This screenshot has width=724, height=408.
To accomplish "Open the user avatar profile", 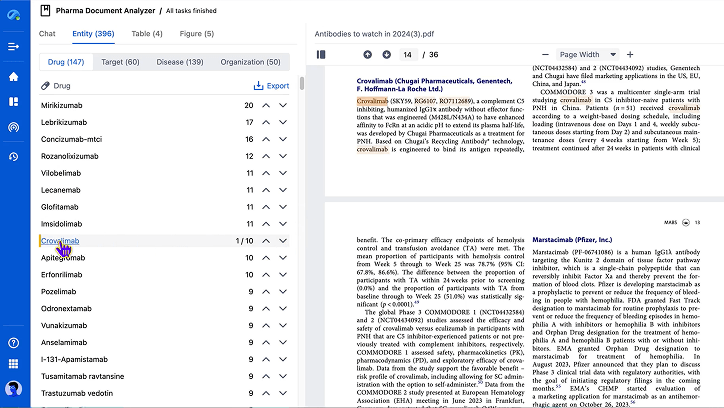I will [x=13, y=389].
